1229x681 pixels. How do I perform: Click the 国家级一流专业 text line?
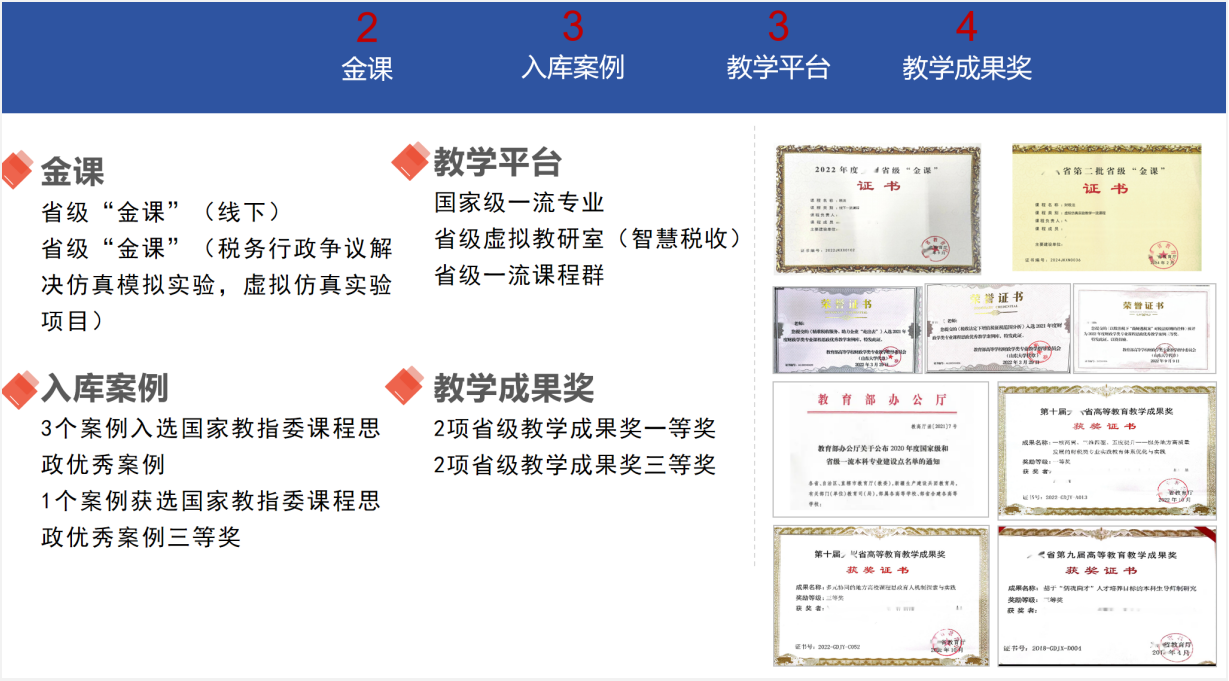pyautogui.click(x=519, y=203)
